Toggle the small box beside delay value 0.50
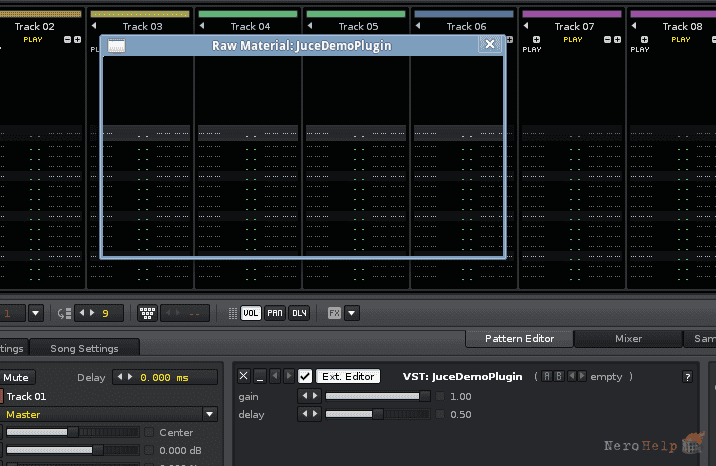 [440, 414]
